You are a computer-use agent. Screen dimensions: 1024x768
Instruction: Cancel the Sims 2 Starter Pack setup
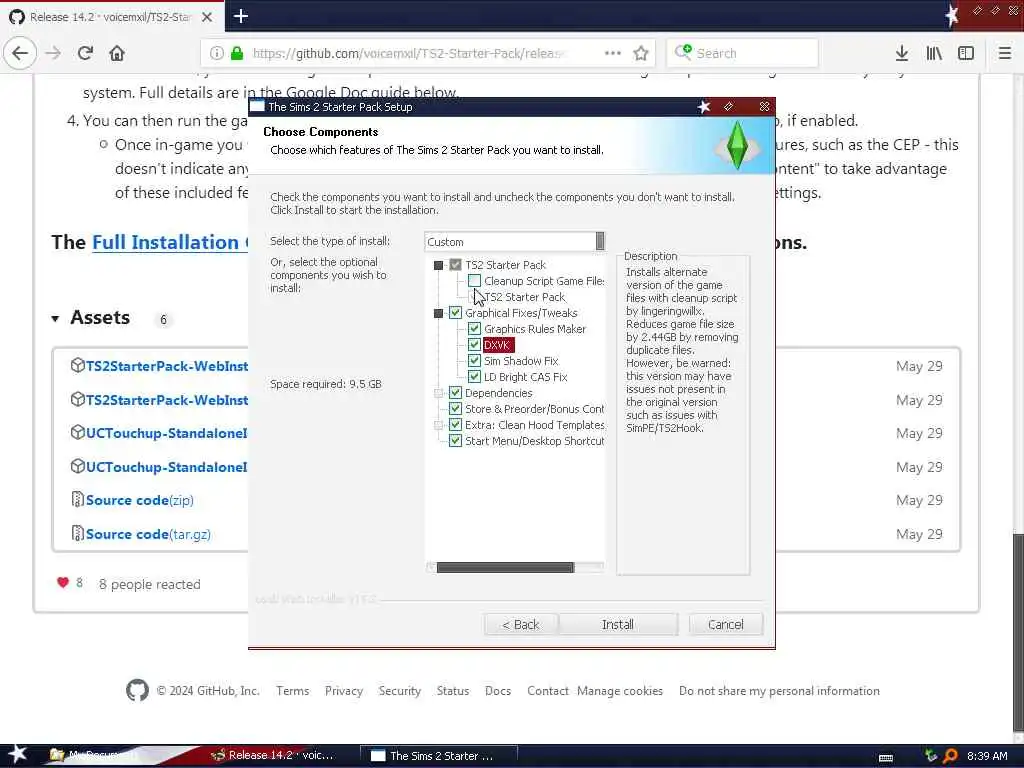click(x=726, y=624)
